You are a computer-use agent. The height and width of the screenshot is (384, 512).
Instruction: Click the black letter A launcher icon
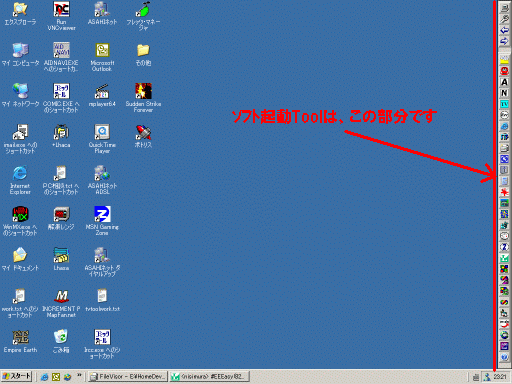click(504, 82)
